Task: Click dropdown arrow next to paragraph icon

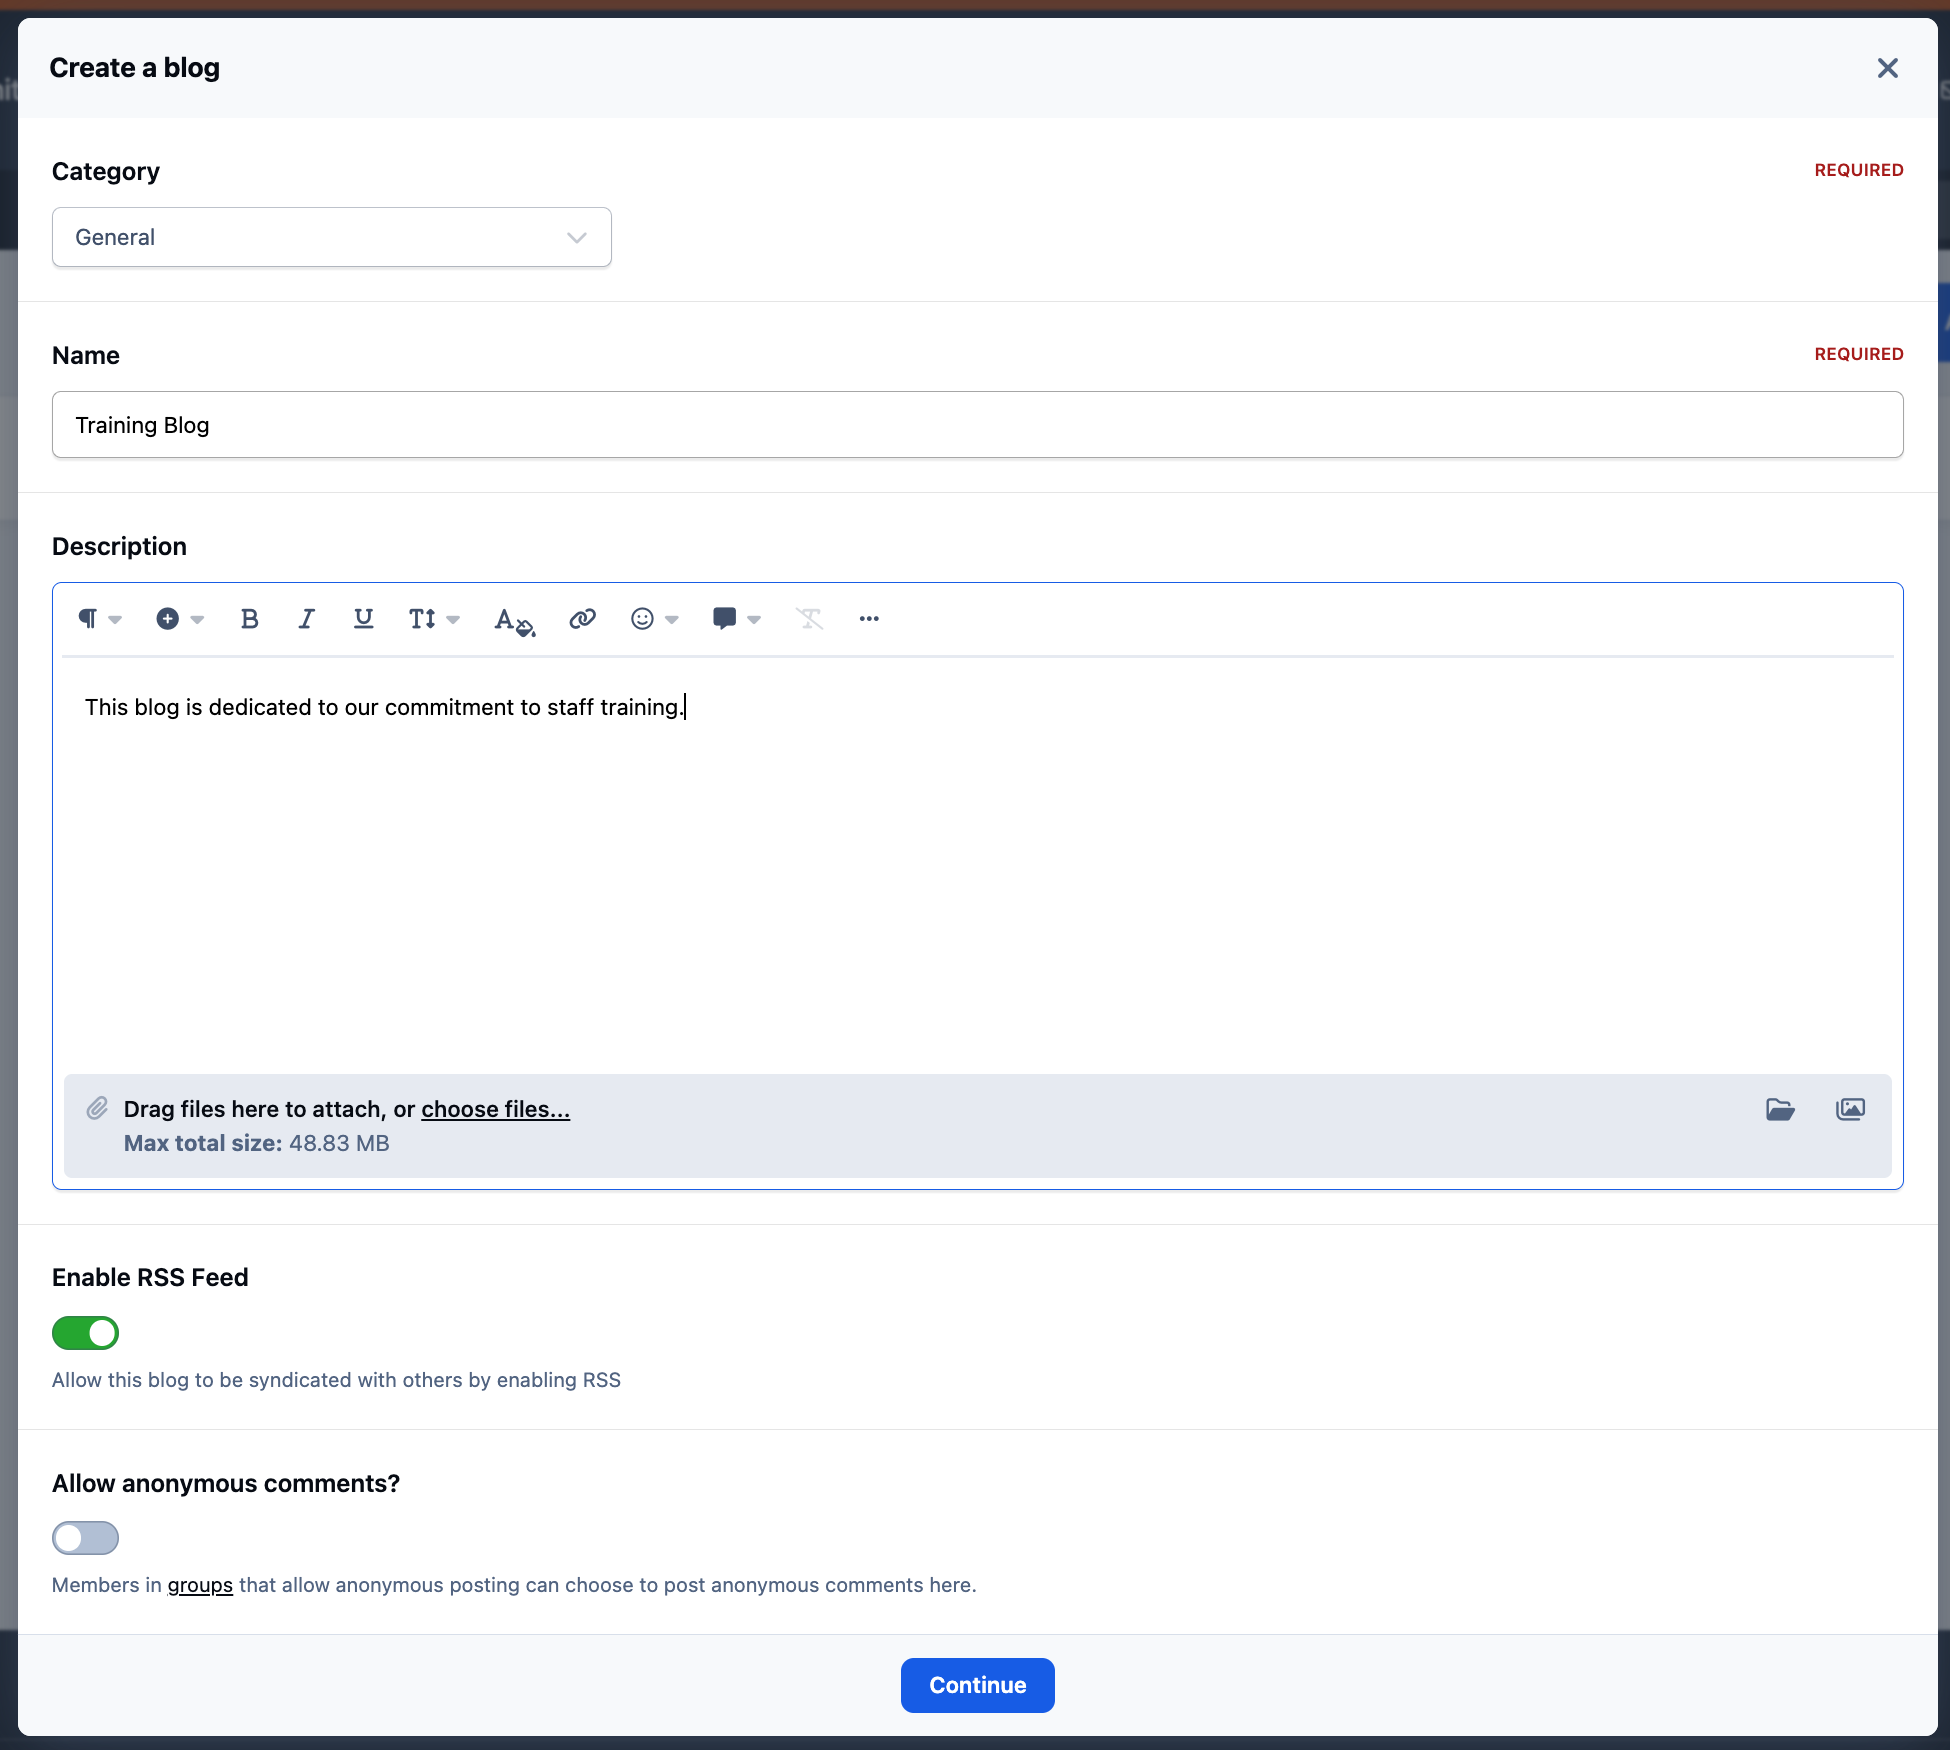Action: pos(115,620)
